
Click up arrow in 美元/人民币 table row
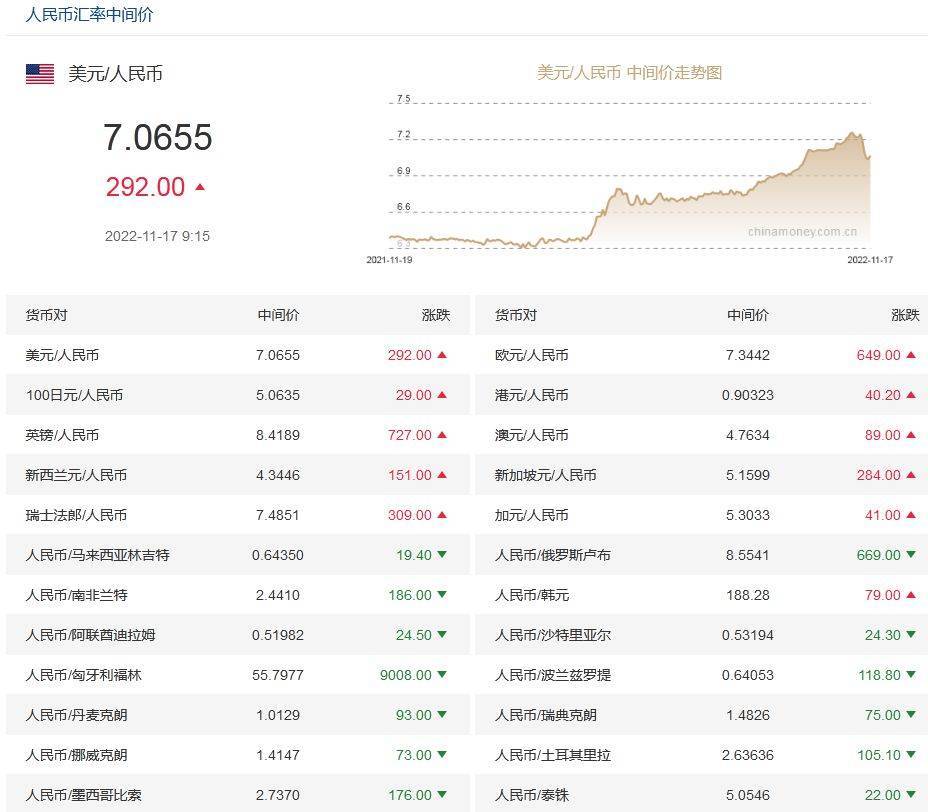[442, 355]
